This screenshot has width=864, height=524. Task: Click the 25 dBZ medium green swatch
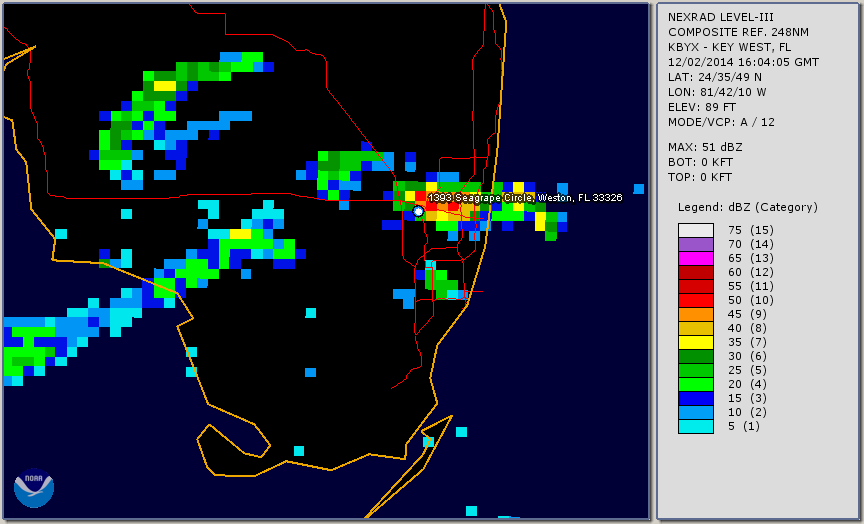(696, 370)
